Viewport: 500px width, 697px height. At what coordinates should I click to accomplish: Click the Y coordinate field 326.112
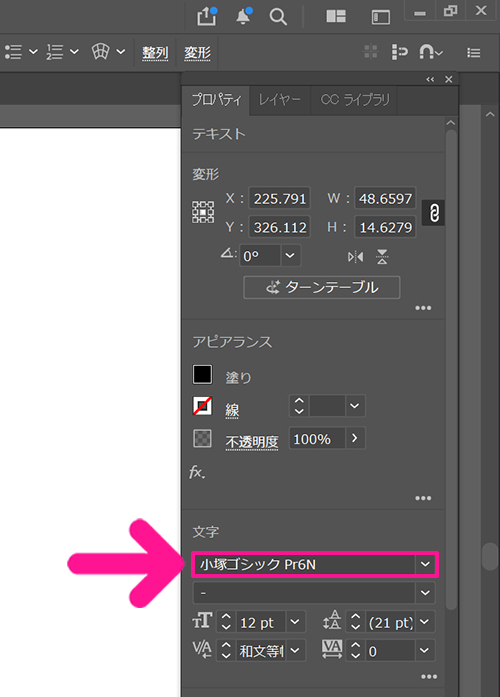coord(280,227)
